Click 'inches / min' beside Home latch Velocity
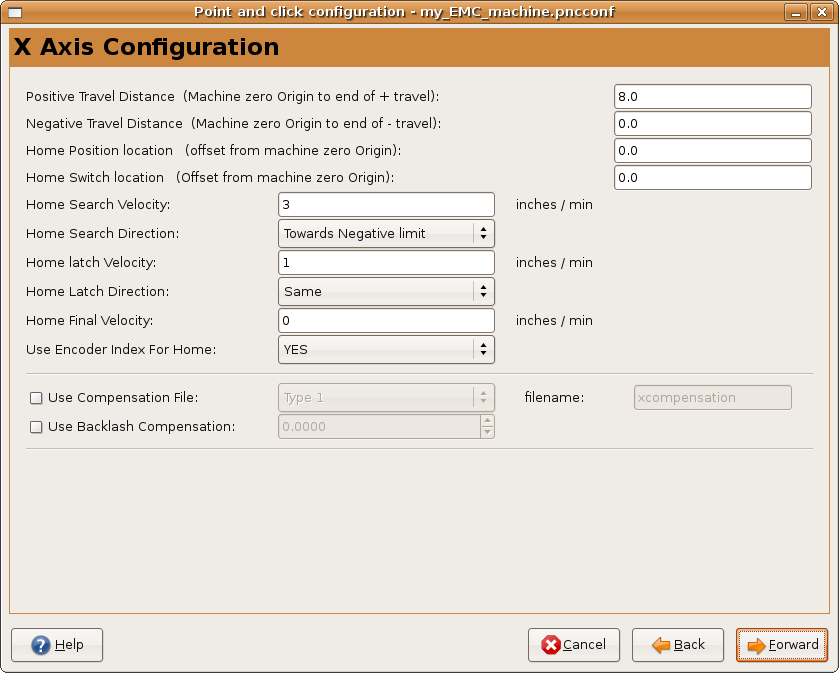 [x=554, y=263]
